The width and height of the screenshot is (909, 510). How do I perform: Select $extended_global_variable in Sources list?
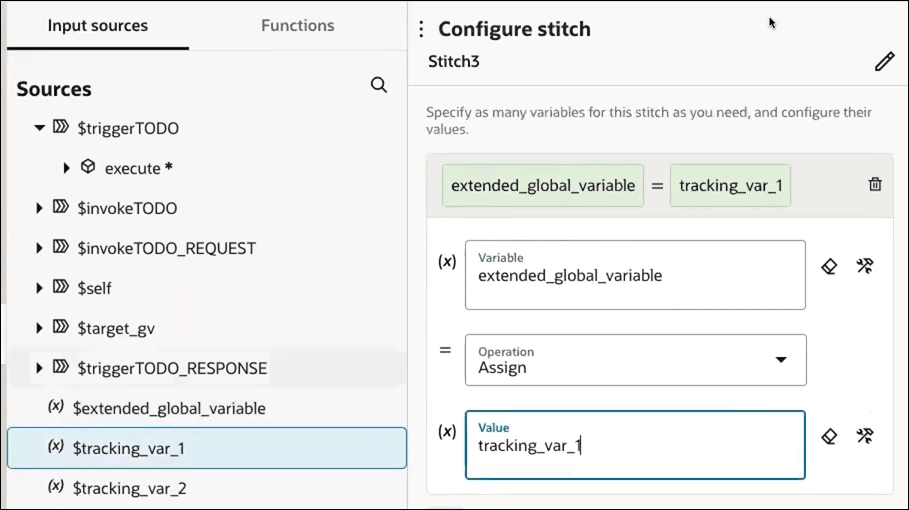(x=168, y=408)
